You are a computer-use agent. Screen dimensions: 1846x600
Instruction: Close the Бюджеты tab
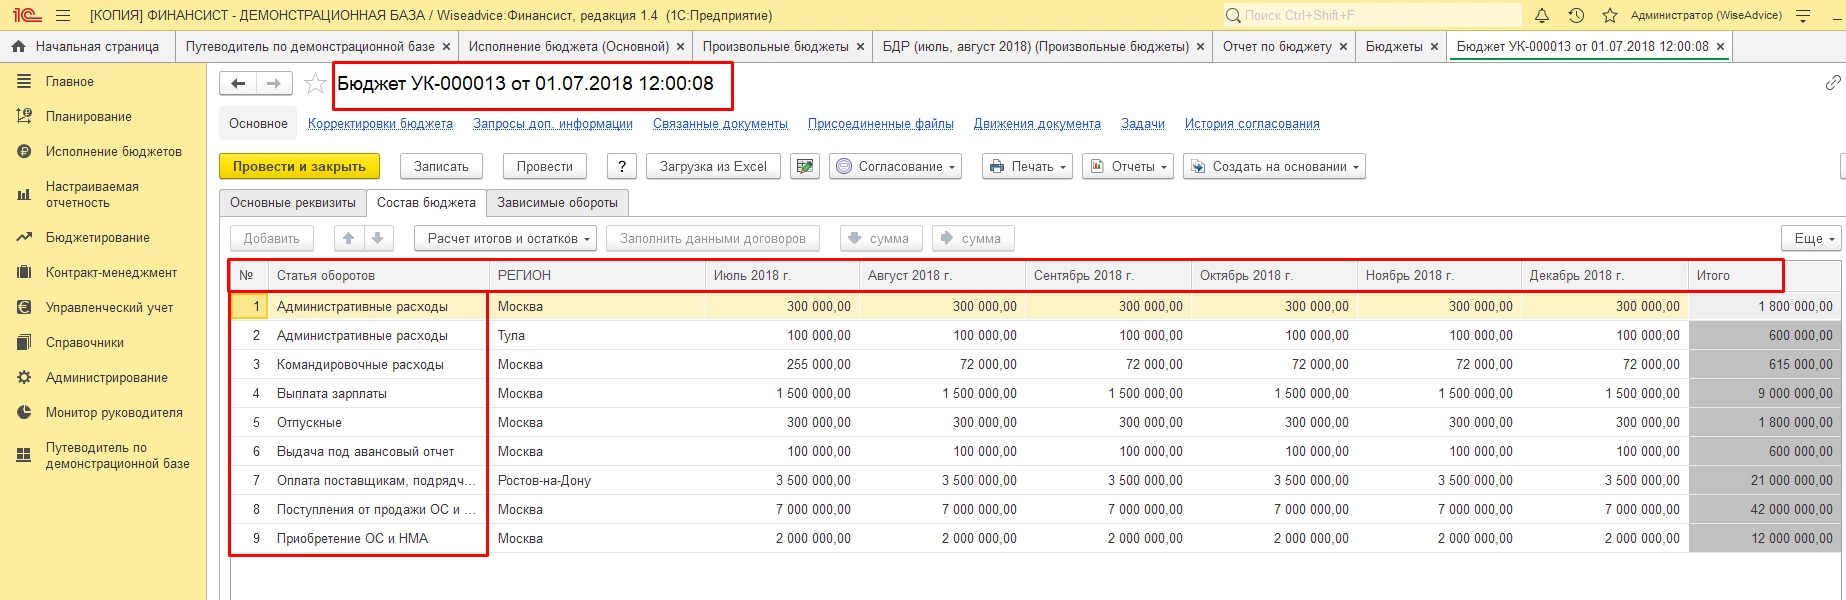1434,47
